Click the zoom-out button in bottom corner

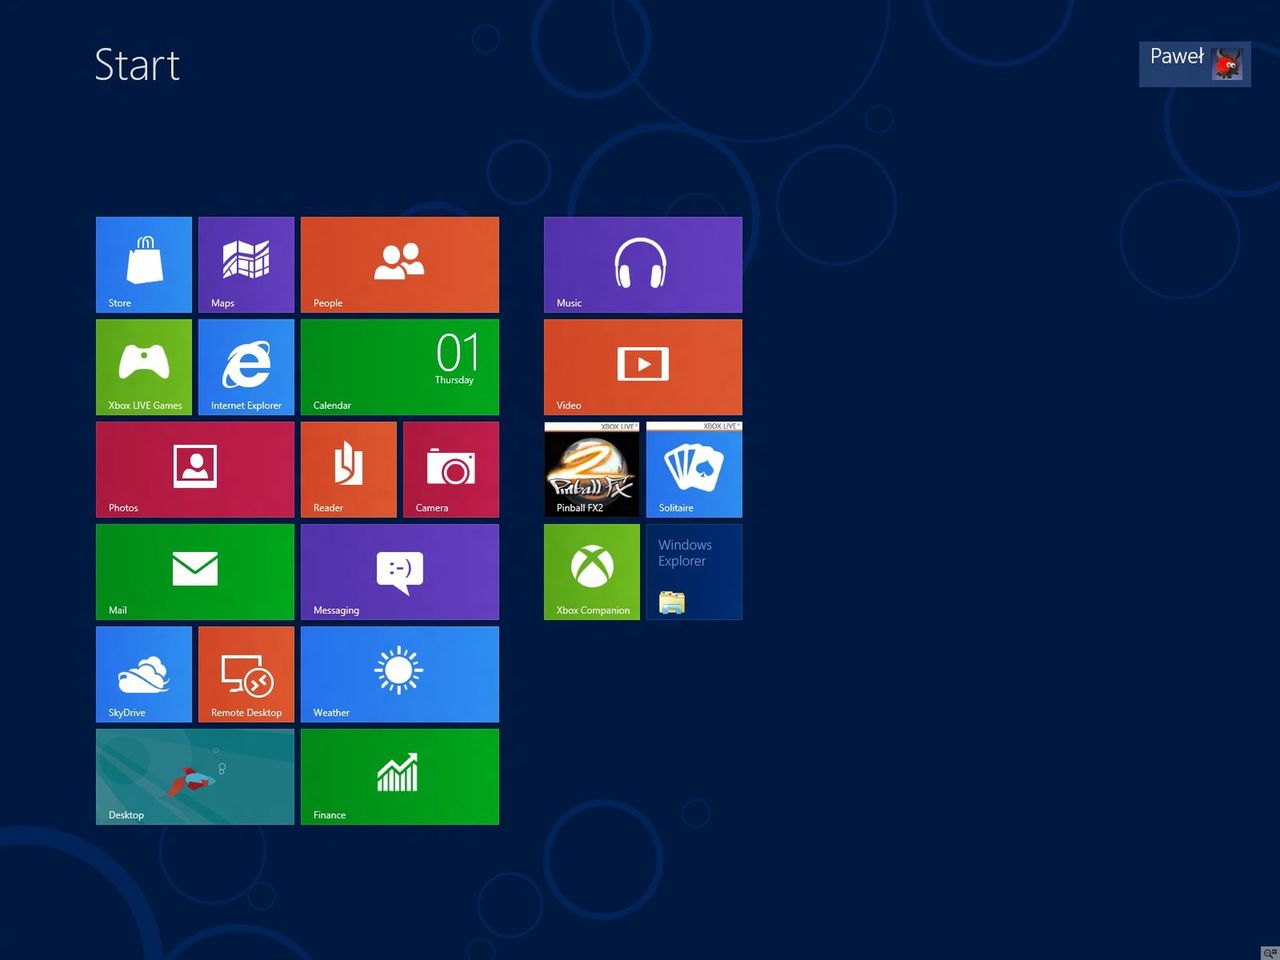pyautogui.click(x=1270, y=952)
